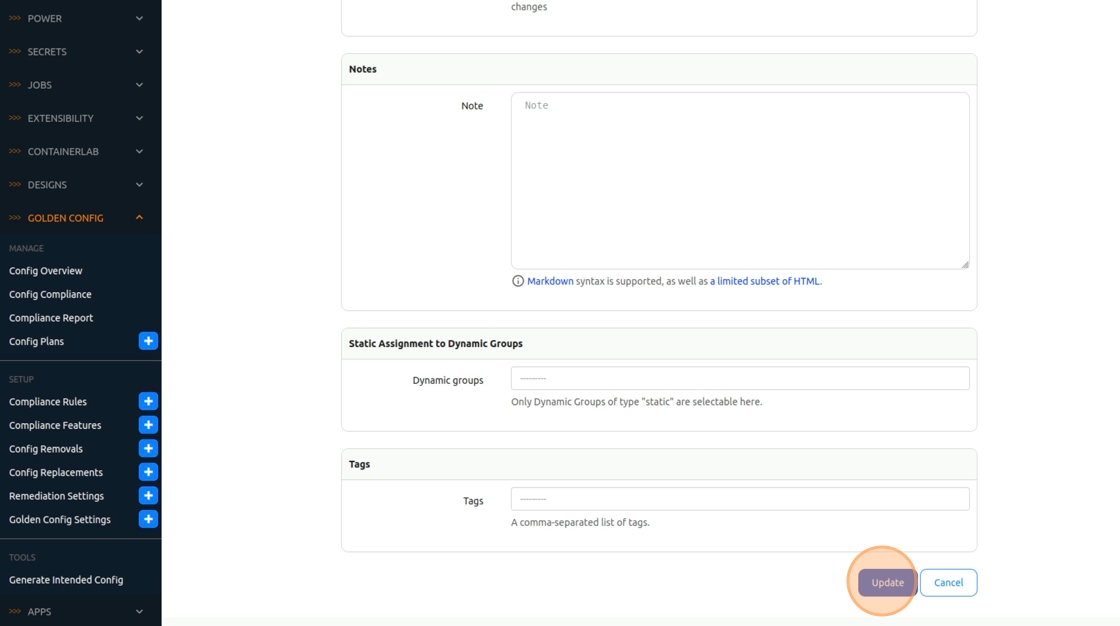The height and width of the screenshot is (626, 1120).
Task: Focus the Note text area
Action: [740, 181]
